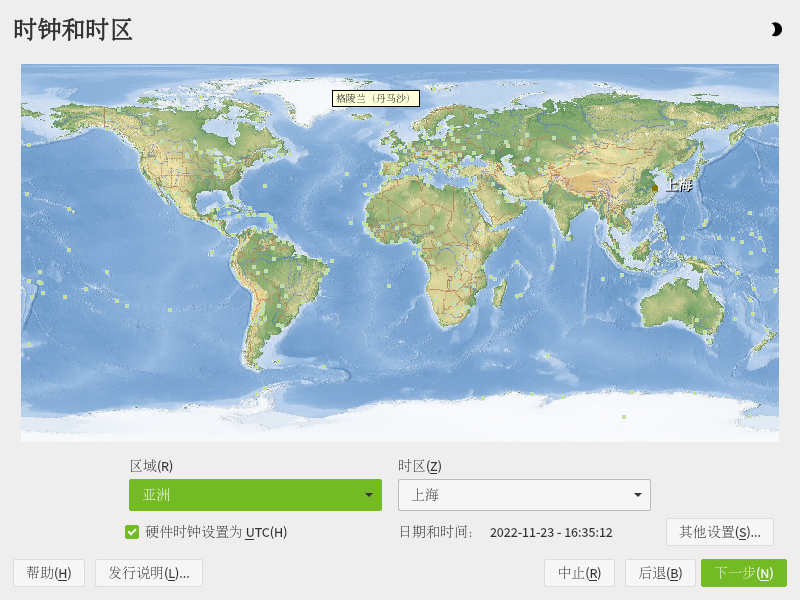The height and width of the screenshot is (600, 800).
Task: Go back with the 后退 button
Action: tap(660, 573)
